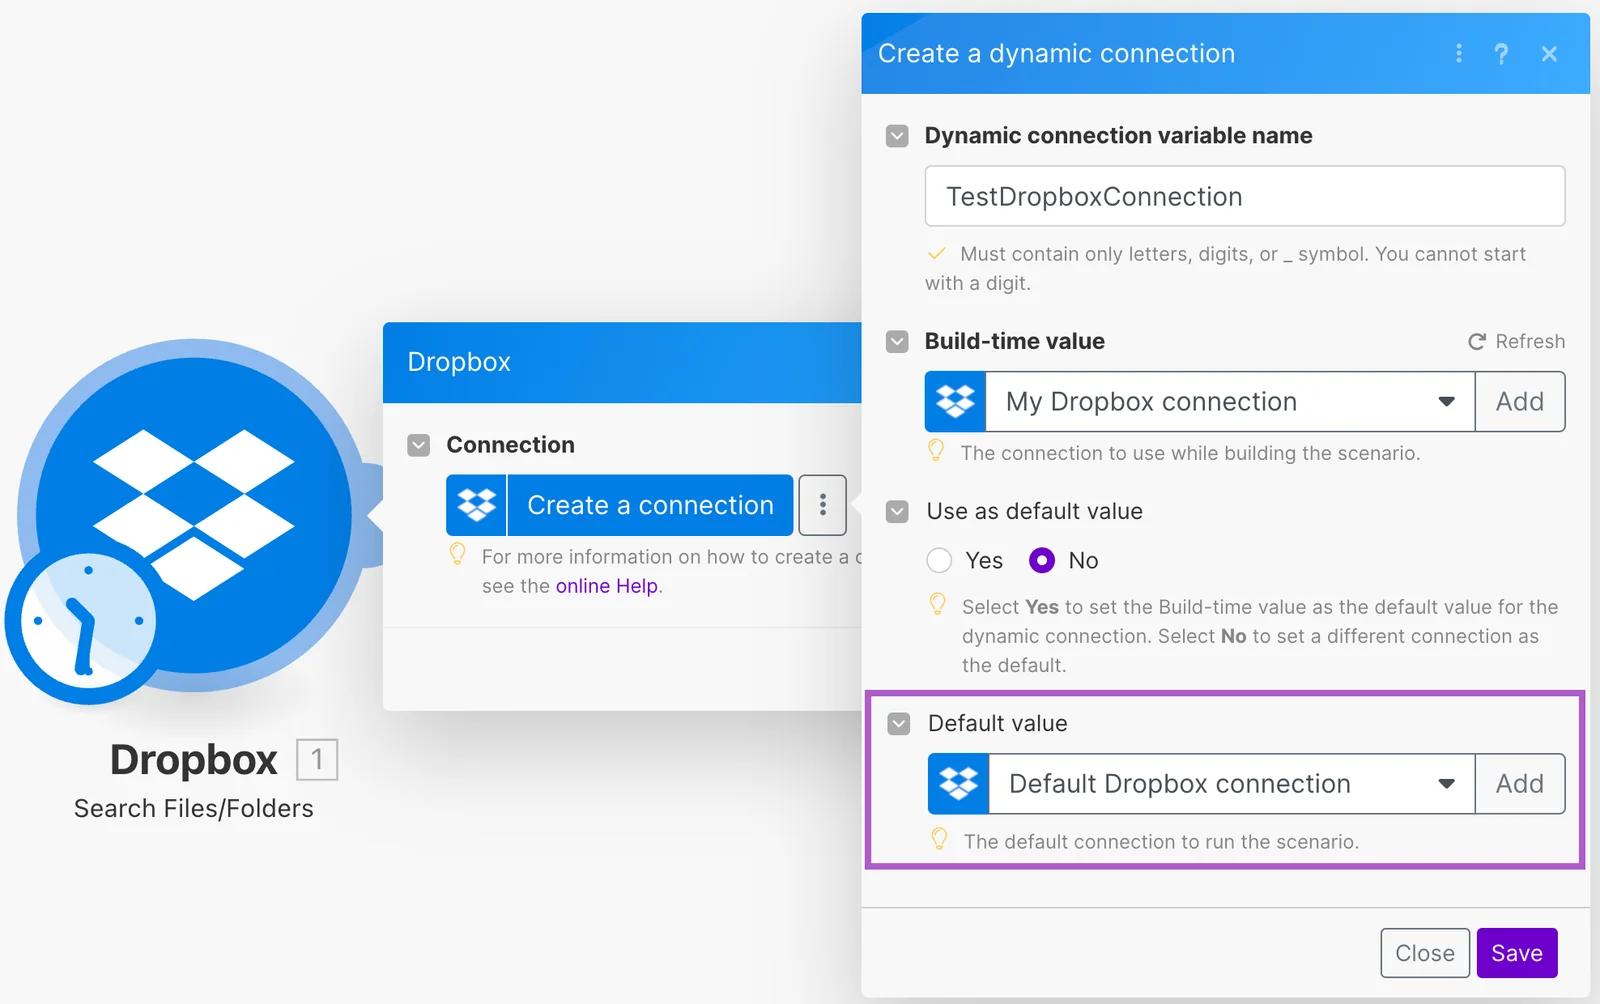The image size is (1600, 1004).
Task: Collapse the Use as default value section
Action: point(897,512)
